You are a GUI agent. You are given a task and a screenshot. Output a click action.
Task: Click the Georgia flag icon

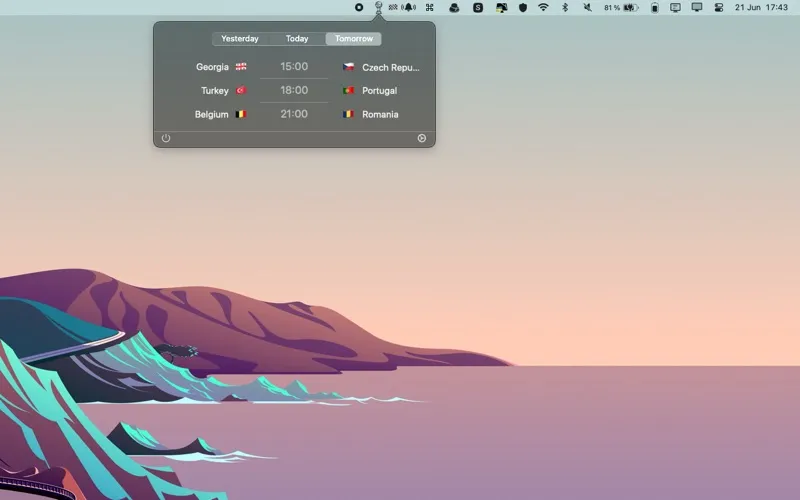pos(241,66)
